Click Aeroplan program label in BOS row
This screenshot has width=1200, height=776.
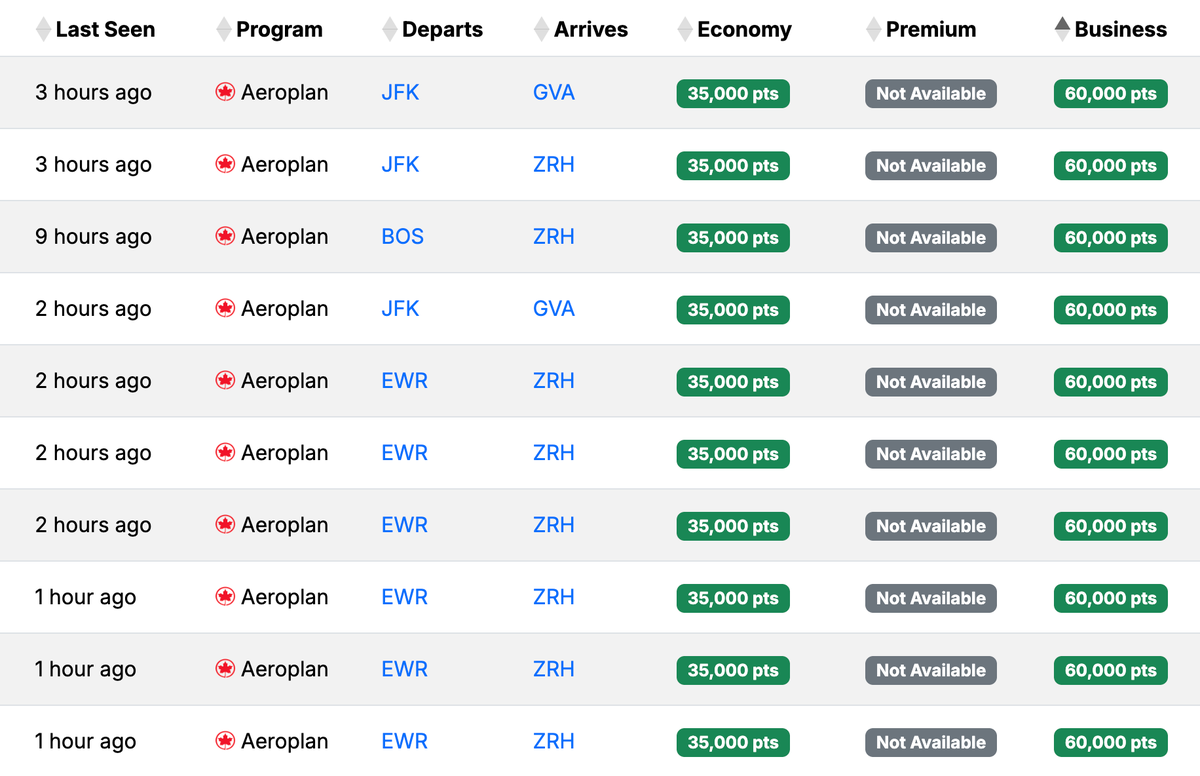click(x=284, y=237)
